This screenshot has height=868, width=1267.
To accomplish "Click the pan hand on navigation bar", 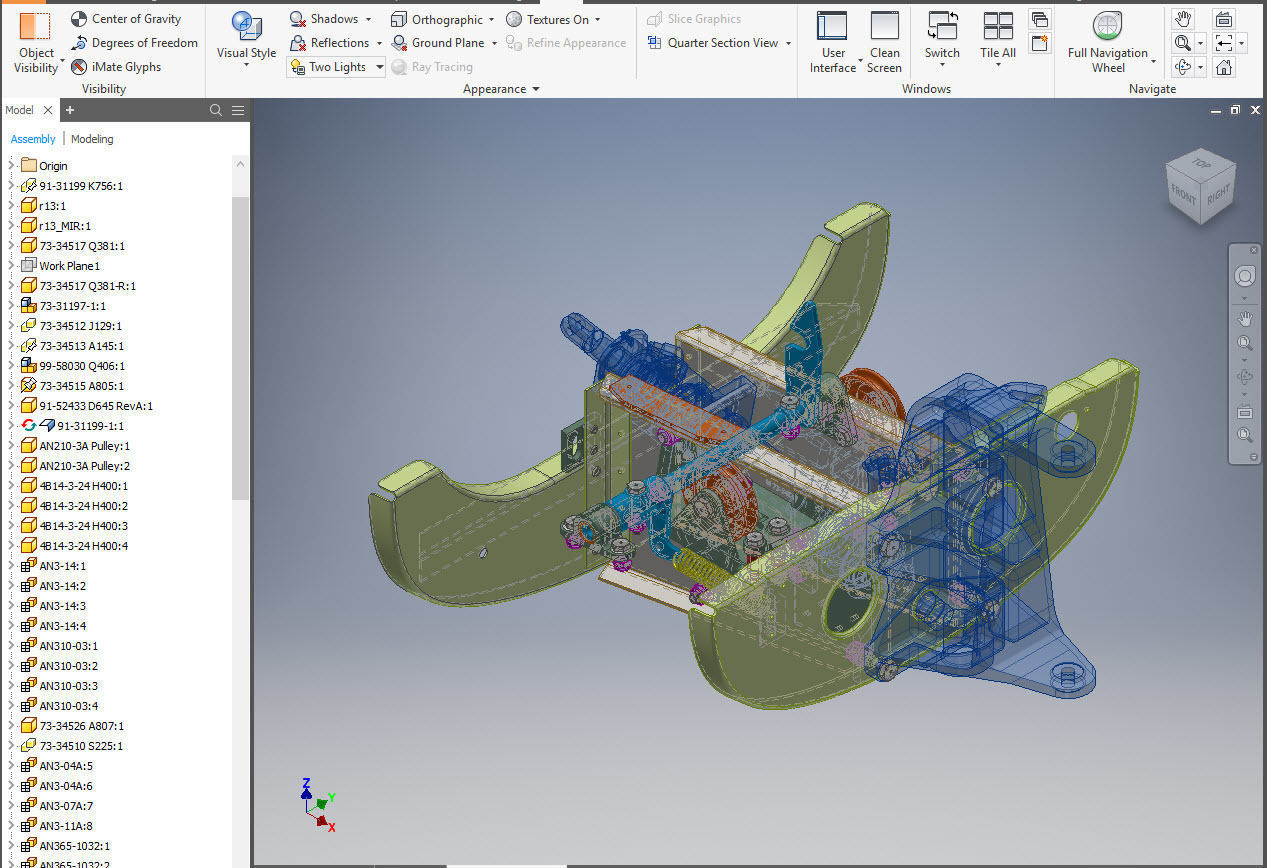I will (x=1245, y=319).
